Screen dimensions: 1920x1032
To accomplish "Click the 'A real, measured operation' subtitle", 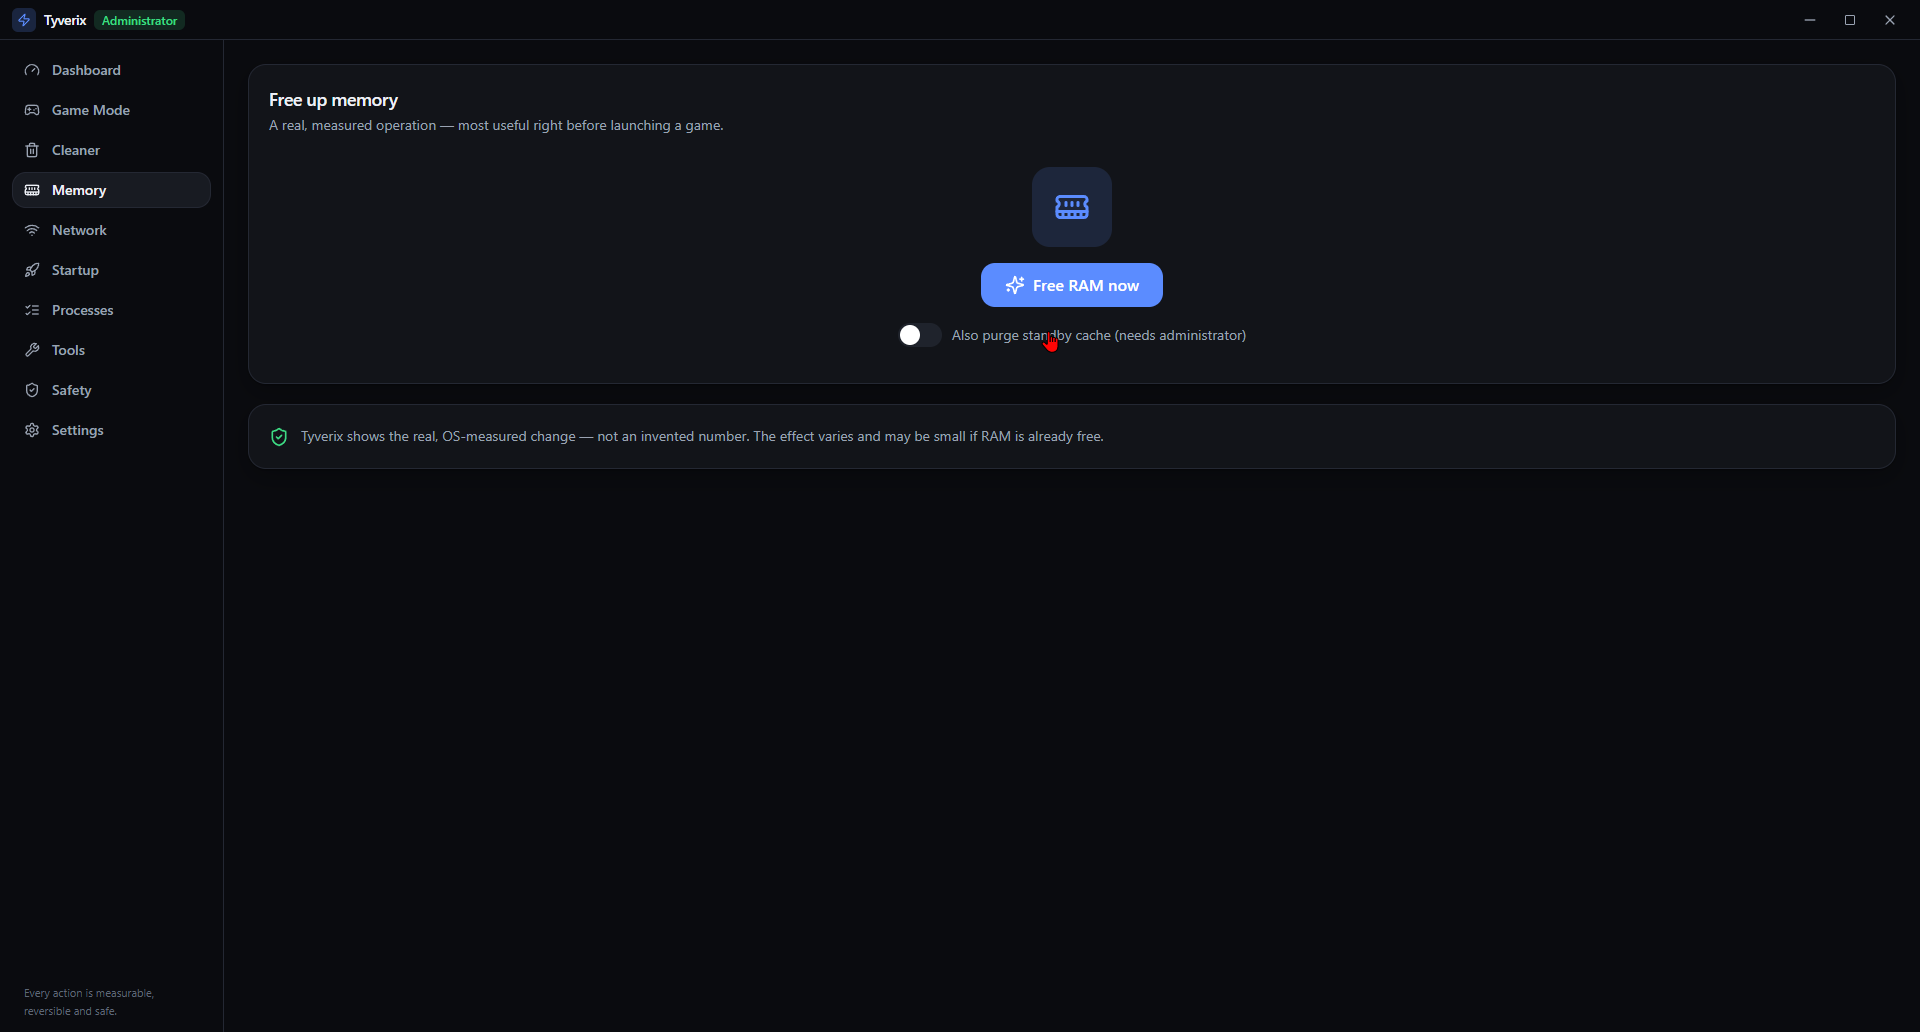I will coord(496,125).
